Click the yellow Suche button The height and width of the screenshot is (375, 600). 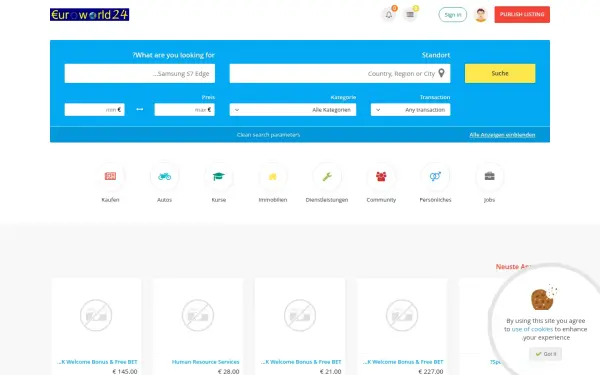point(500,73)
